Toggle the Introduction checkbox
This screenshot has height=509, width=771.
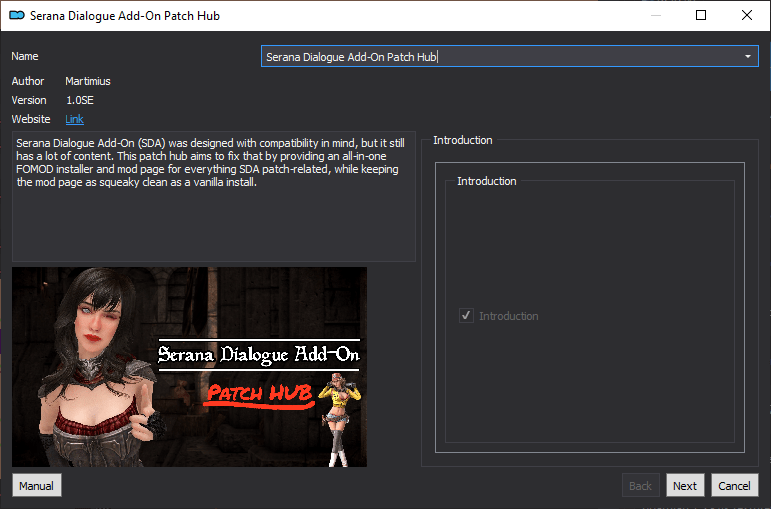[x=466, y=315]
